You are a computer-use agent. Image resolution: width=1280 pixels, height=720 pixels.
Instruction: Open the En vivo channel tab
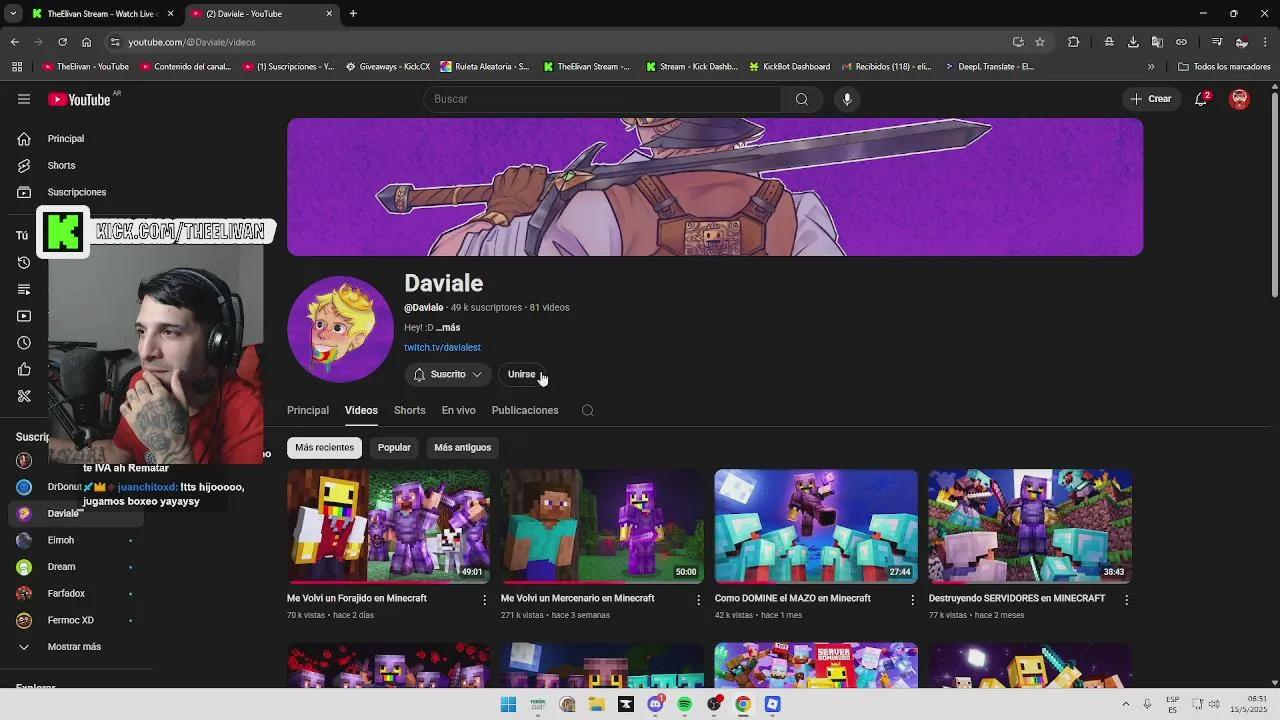pyautogui.click(x=458, y=410)
